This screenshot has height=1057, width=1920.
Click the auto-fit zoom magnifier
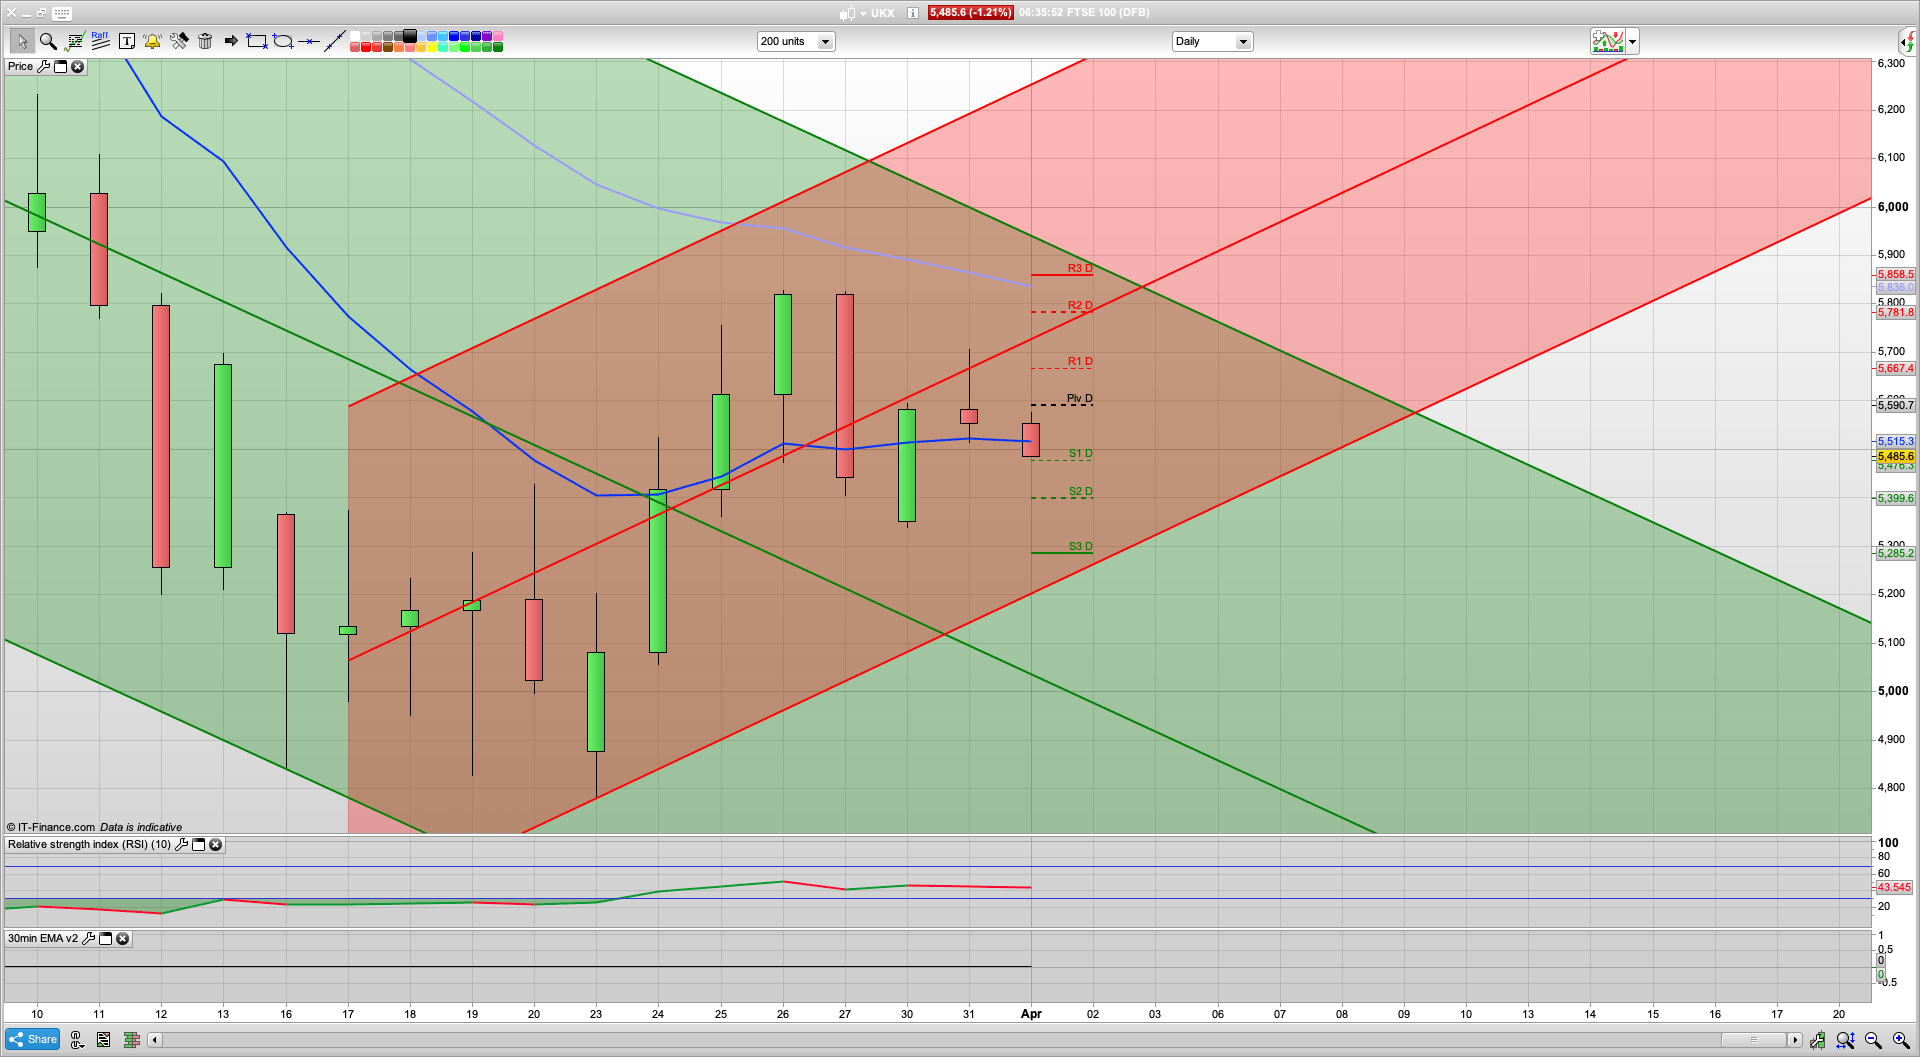(1845, 1040)
